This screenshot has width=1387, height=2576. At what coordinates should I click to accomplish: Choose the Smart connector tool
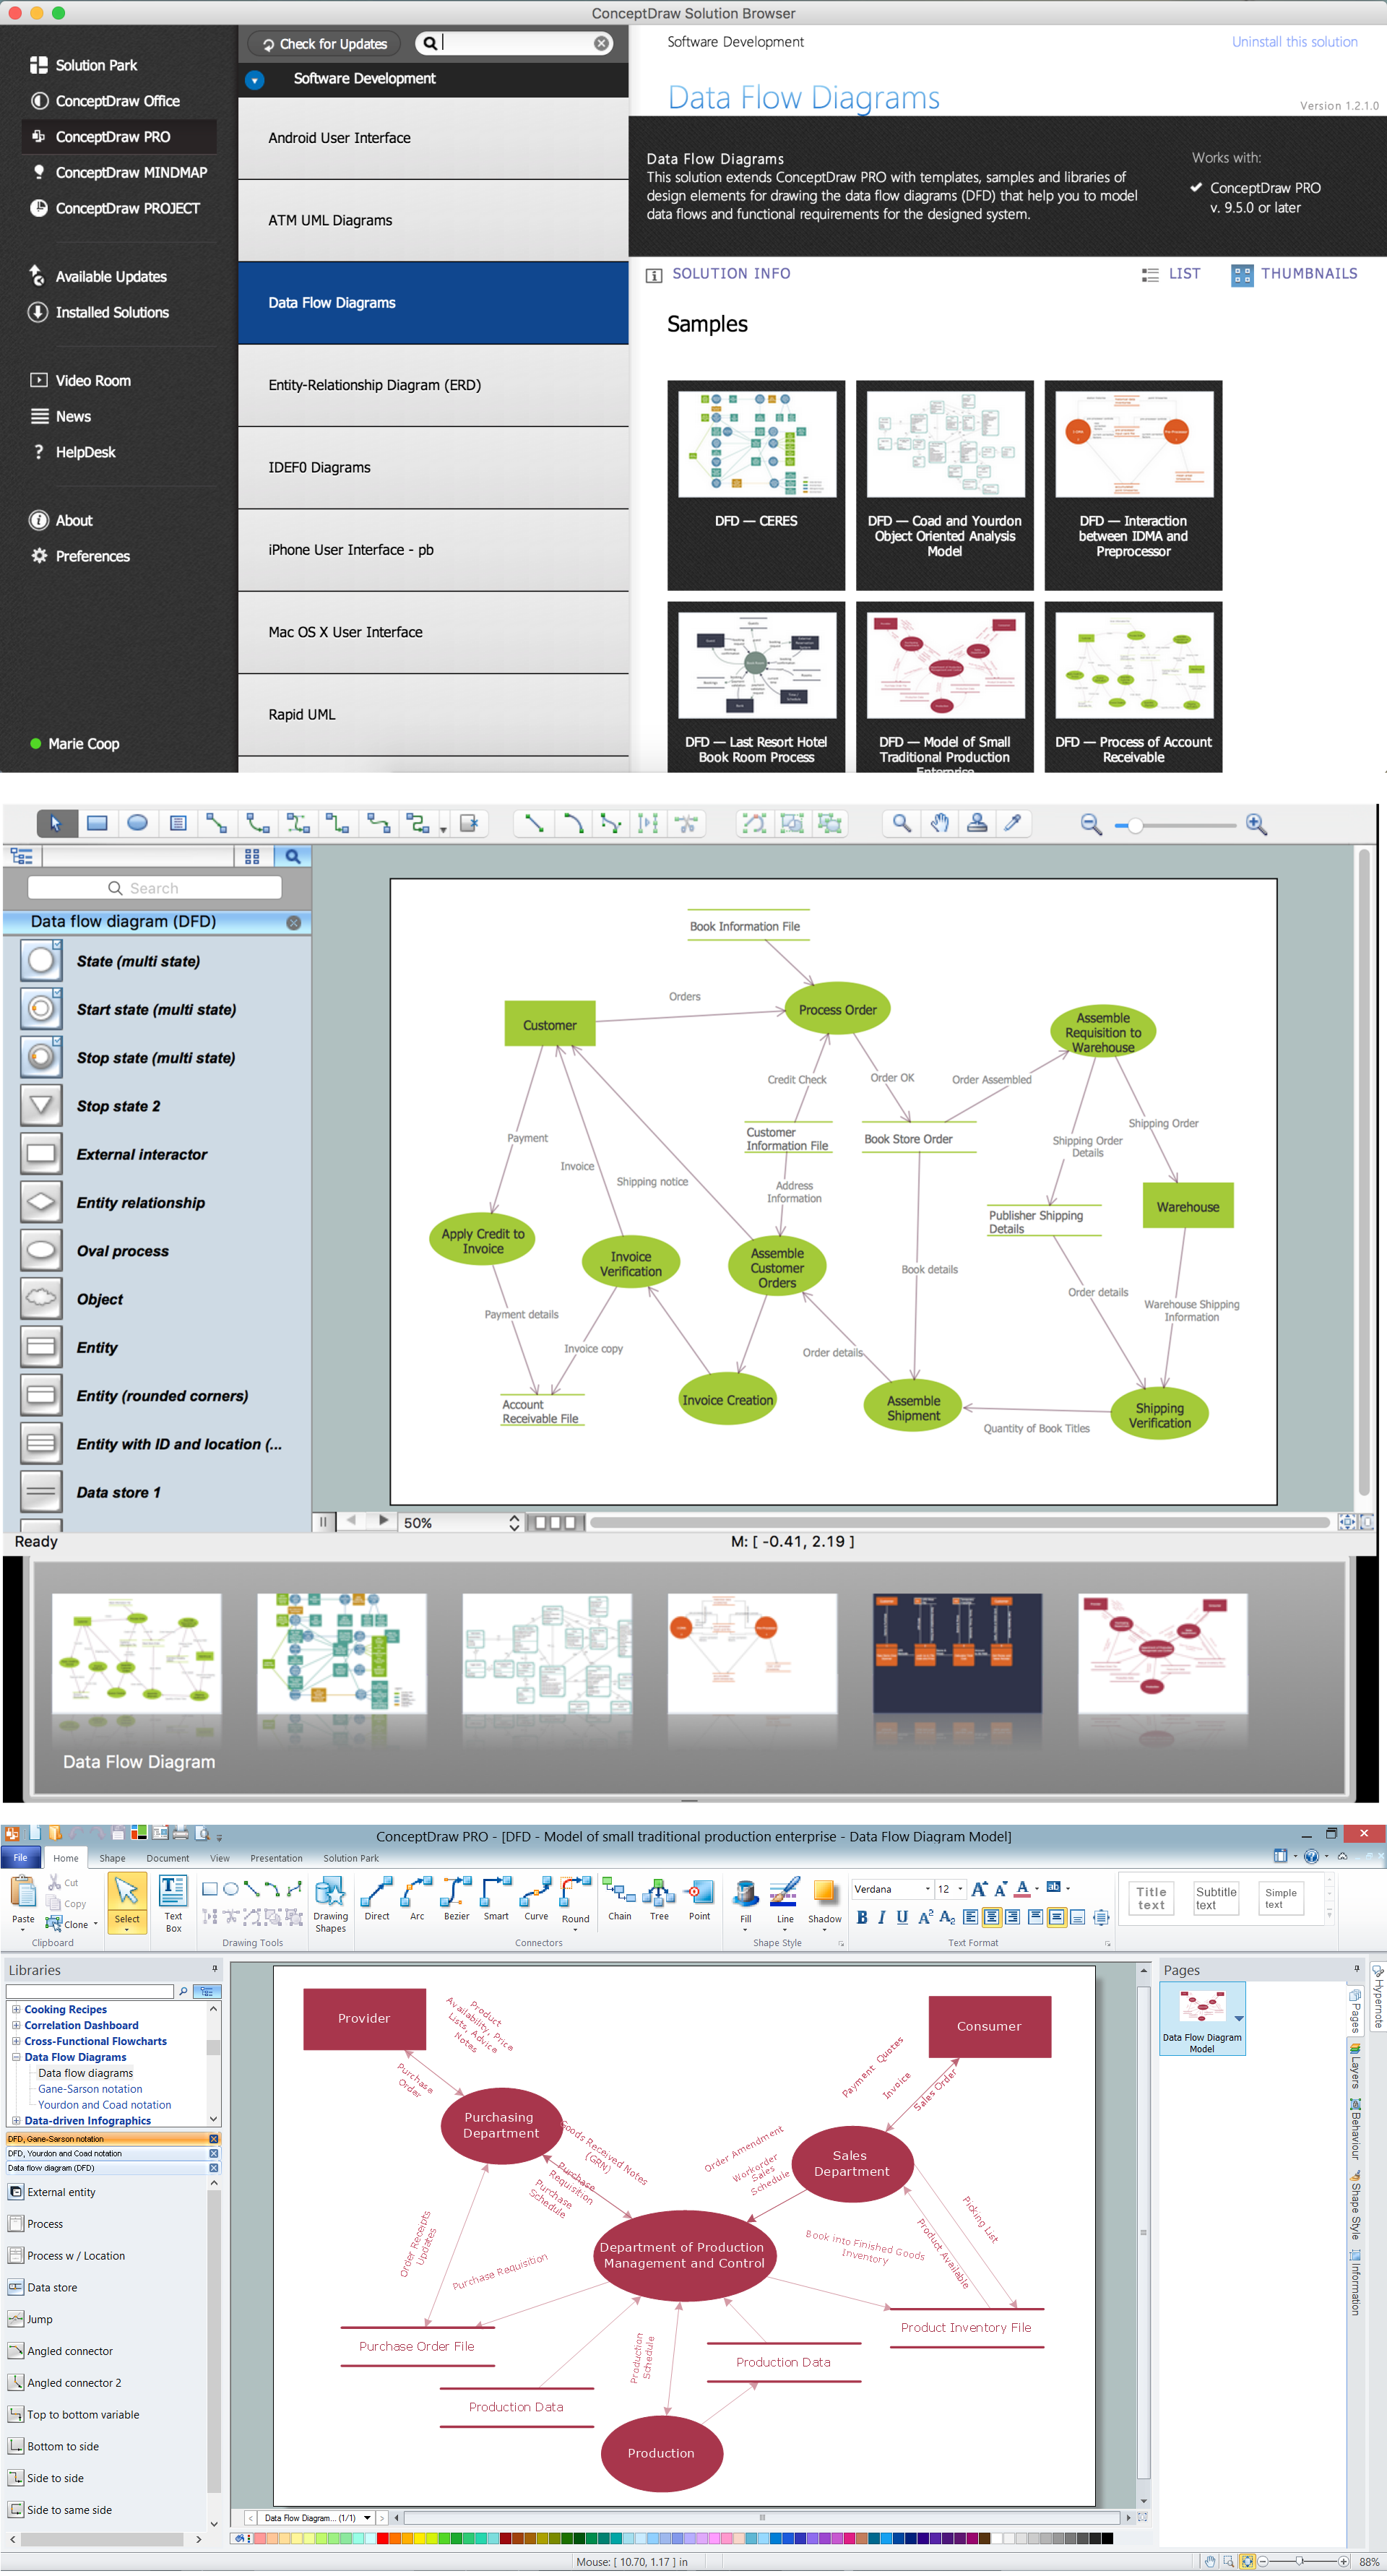[x=496, y=1899]
